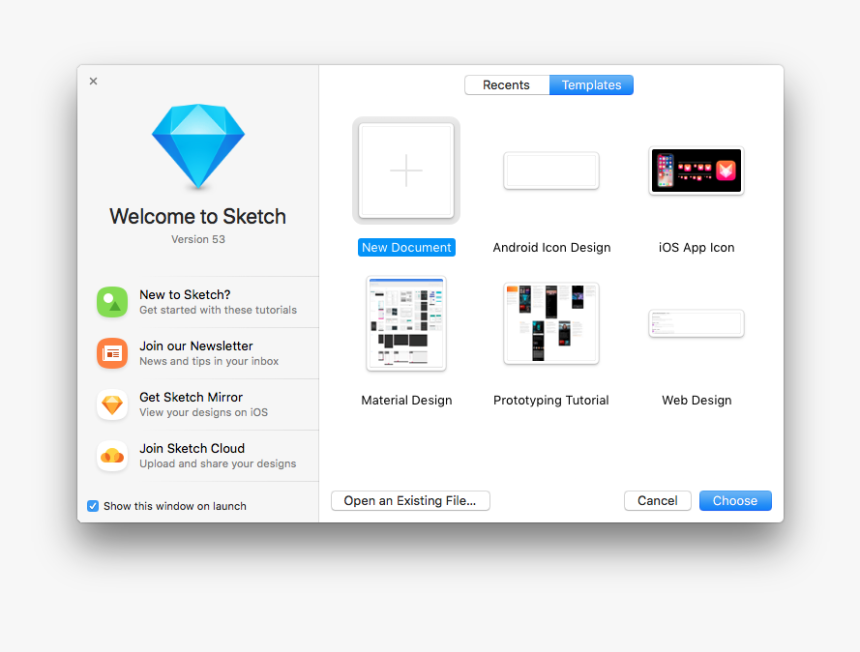
Task: Click the Sketch Mirror diamond icon
Action: 112,405
